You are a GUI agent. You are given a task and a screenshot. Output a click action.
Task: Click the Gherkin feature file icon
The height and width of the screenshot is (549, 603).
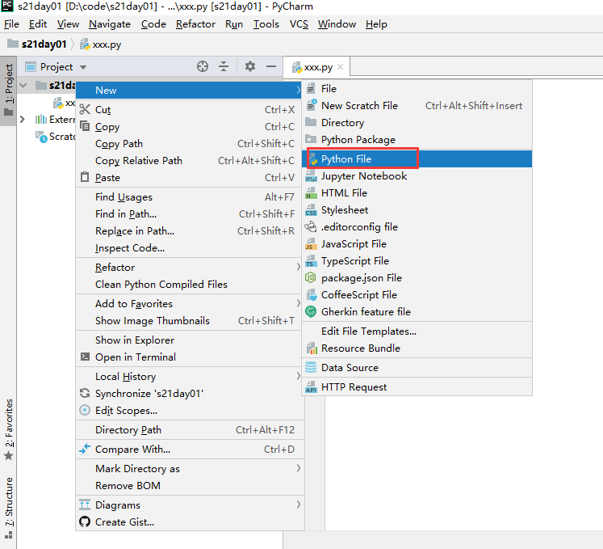(x=312, y=312)
